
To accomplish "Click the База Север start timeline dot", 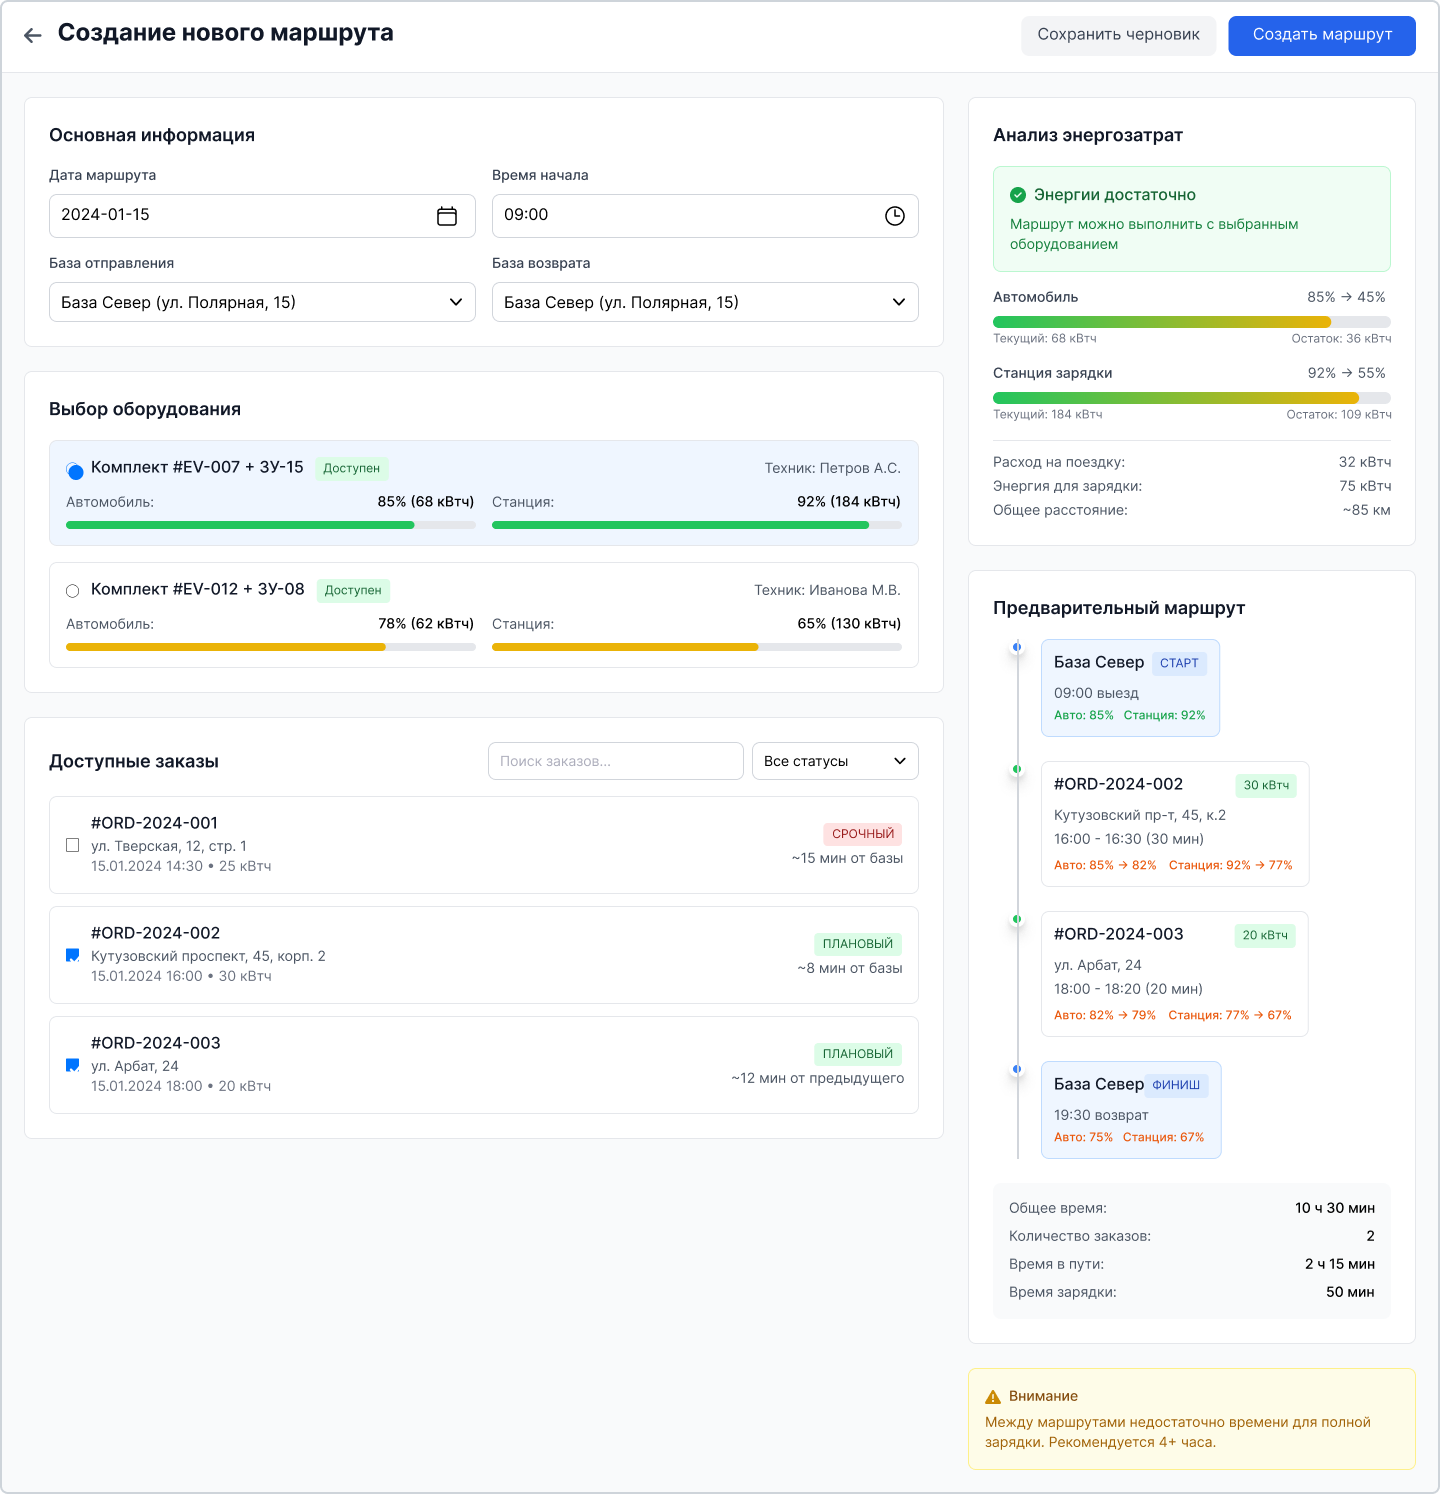I will (1017, 647).
